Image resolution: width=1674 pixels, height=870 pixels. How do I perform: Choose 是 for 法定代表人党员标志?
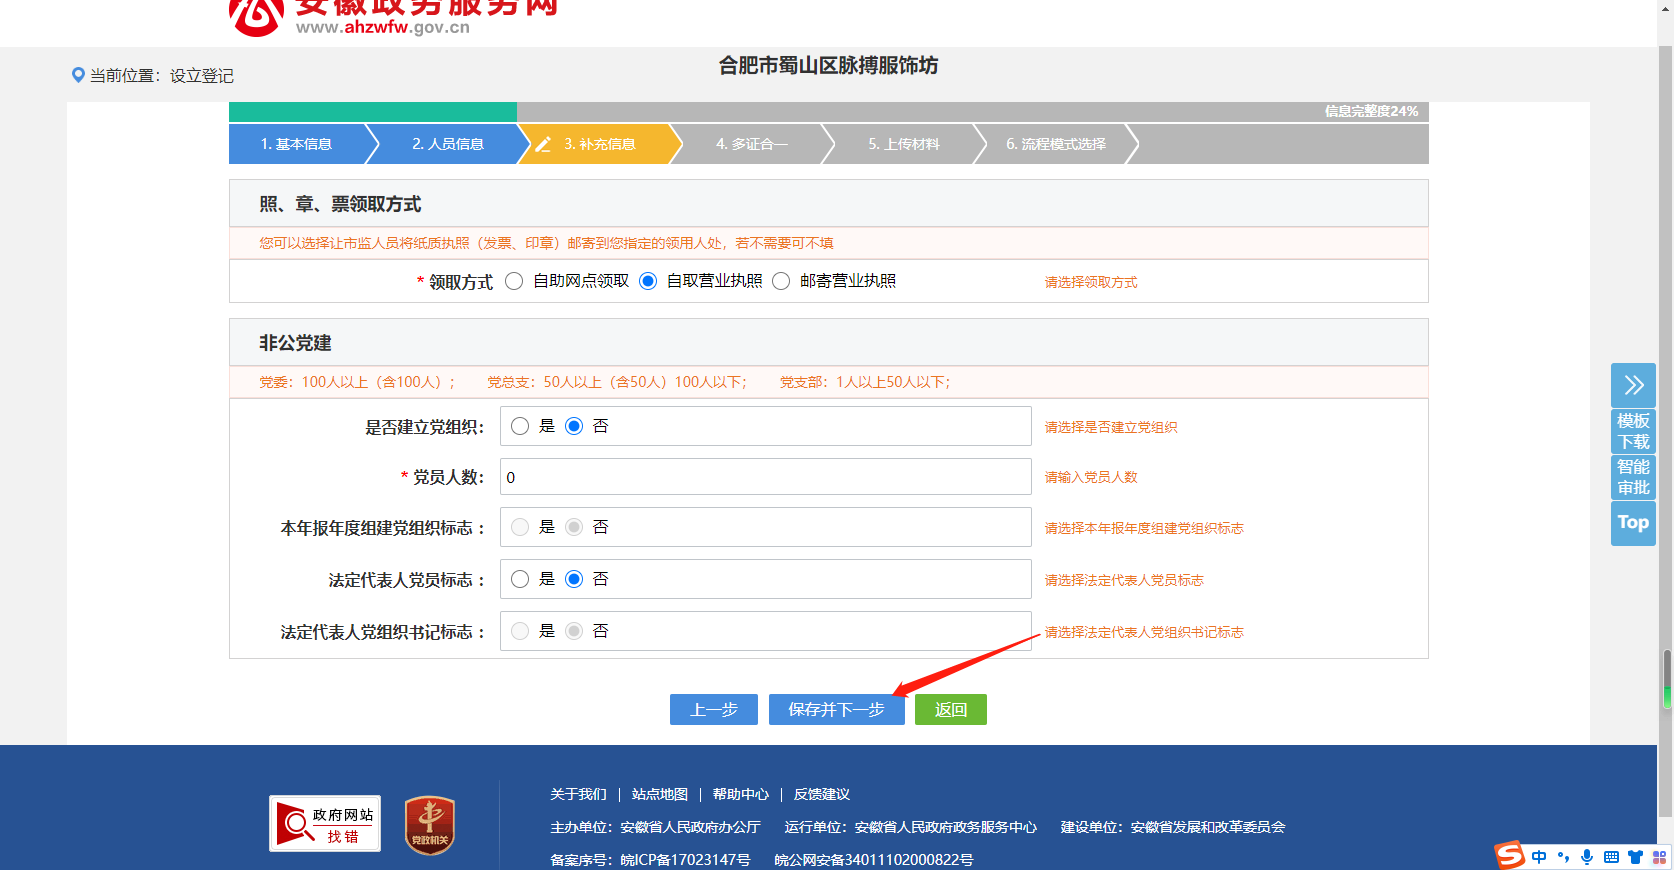click(520, 579)
